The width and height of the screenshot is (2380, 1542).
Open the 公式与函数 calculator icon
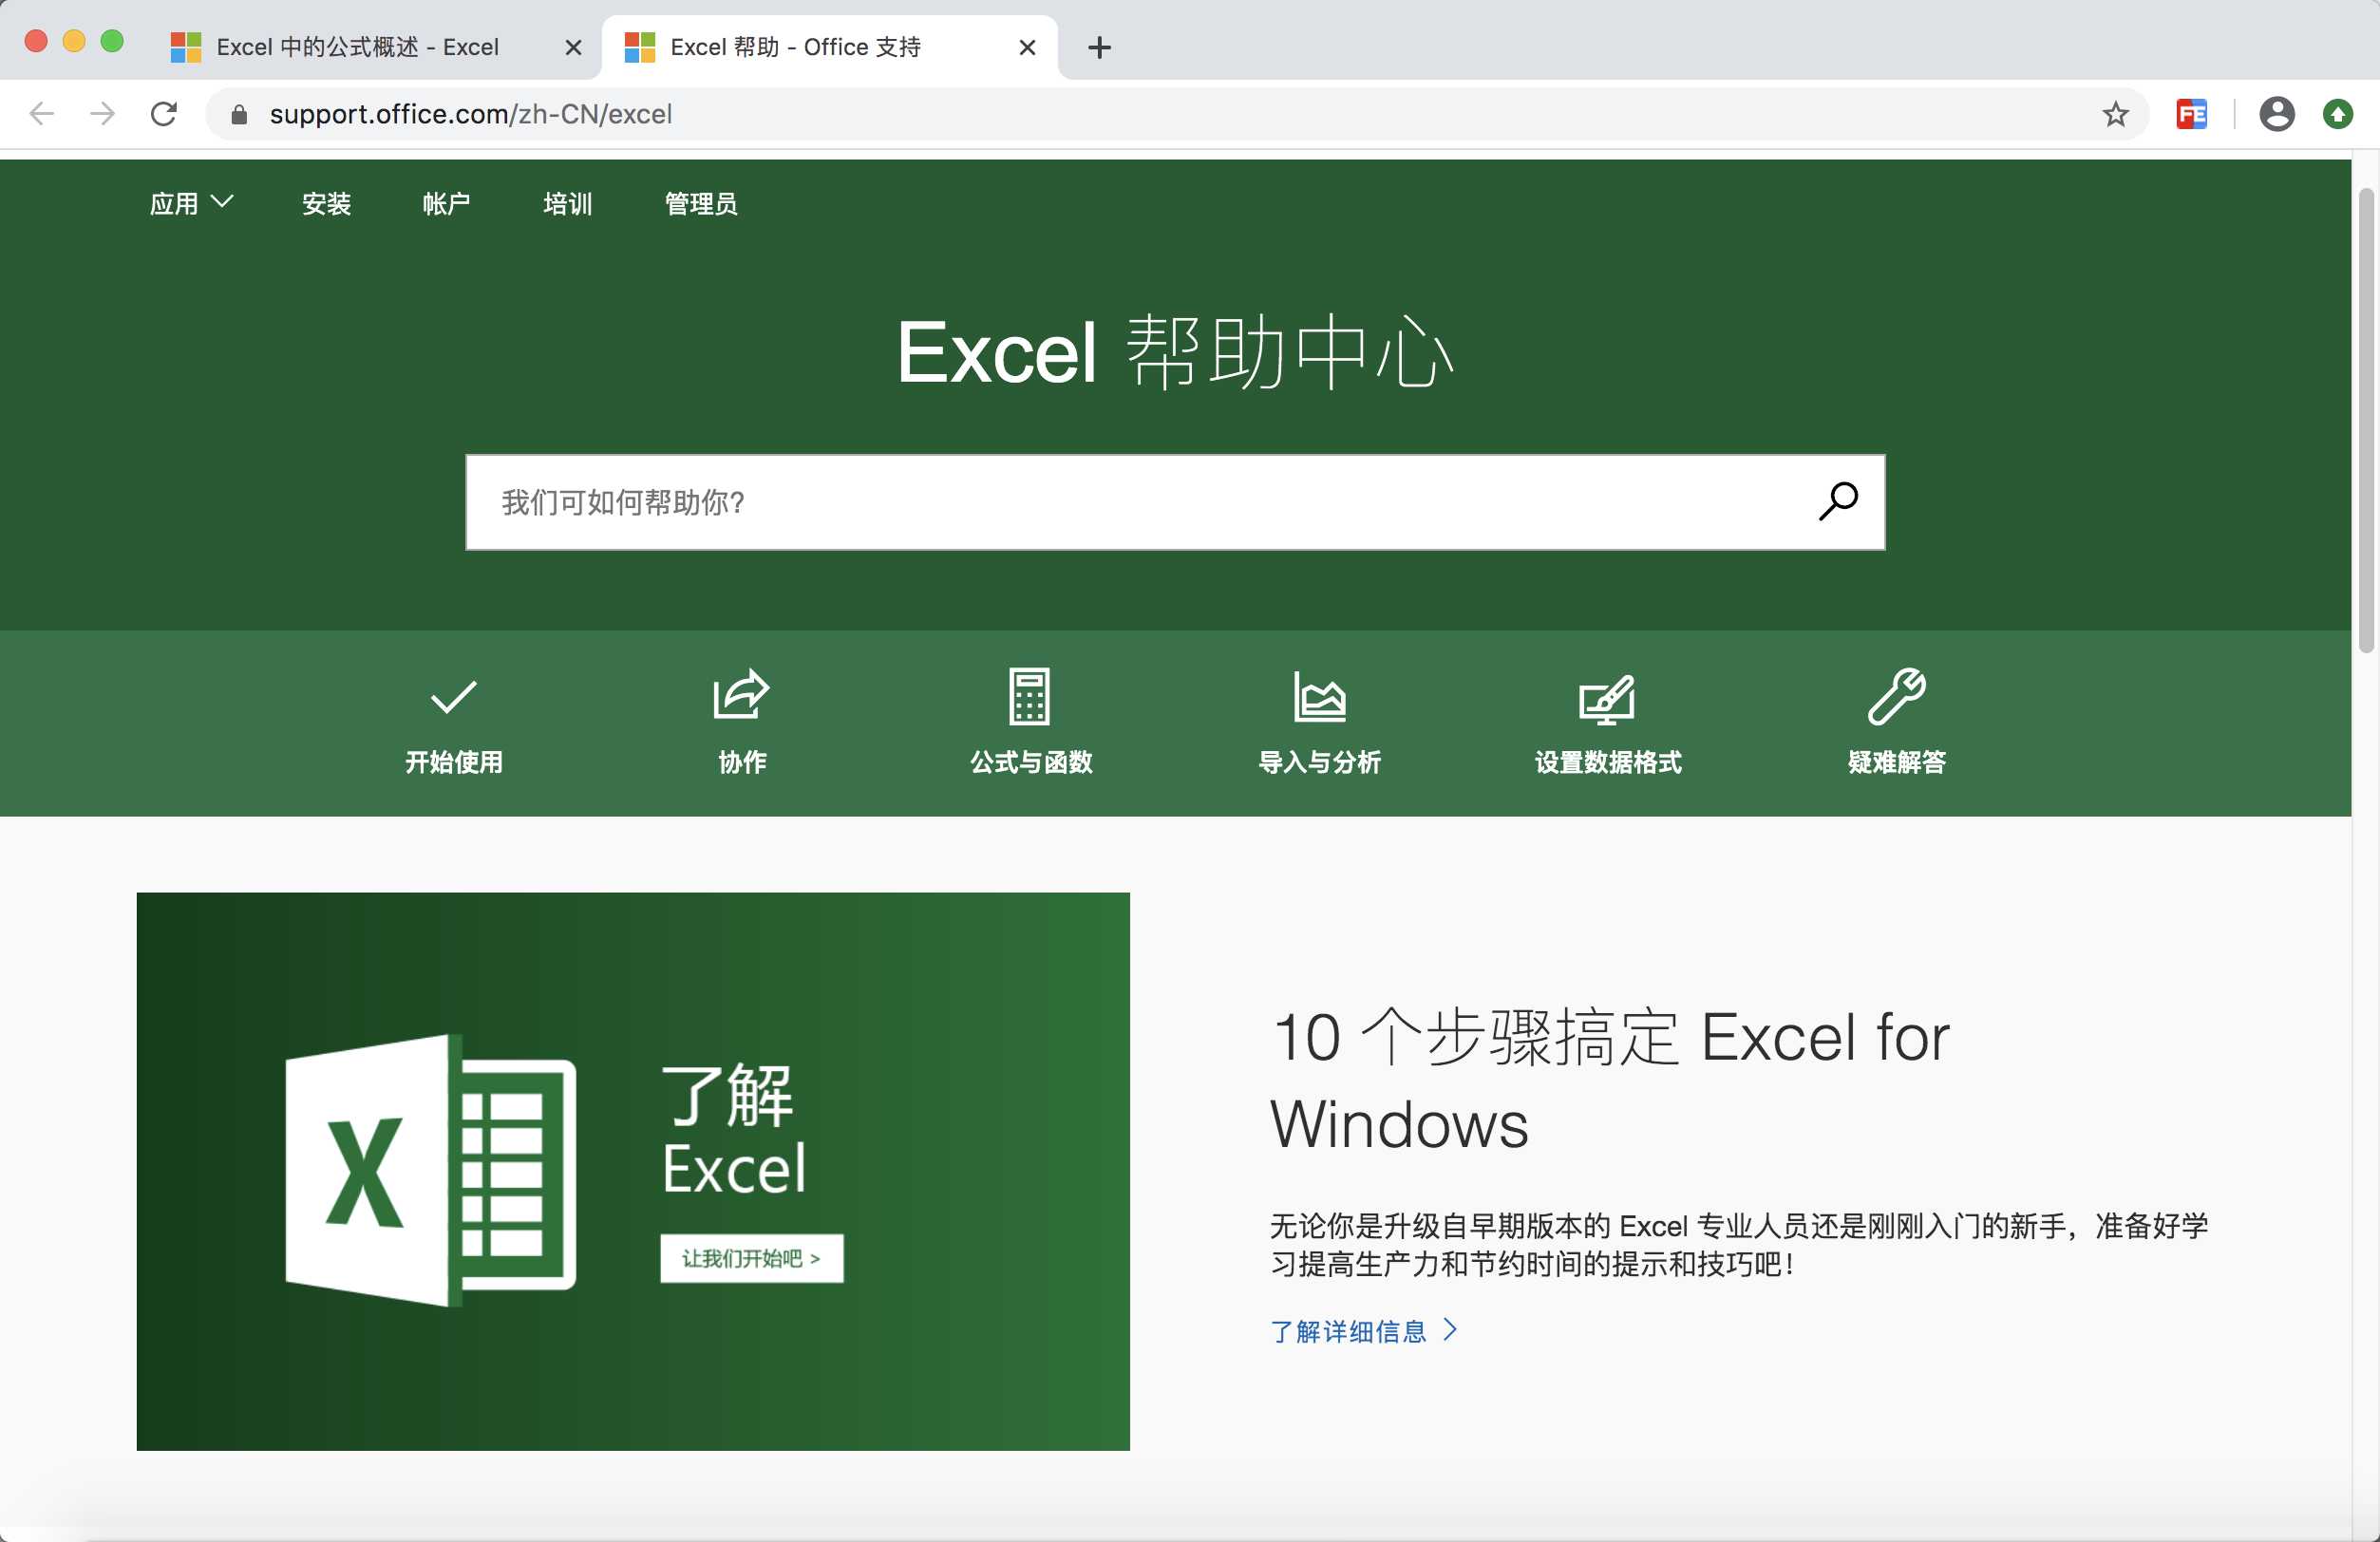1029,696
